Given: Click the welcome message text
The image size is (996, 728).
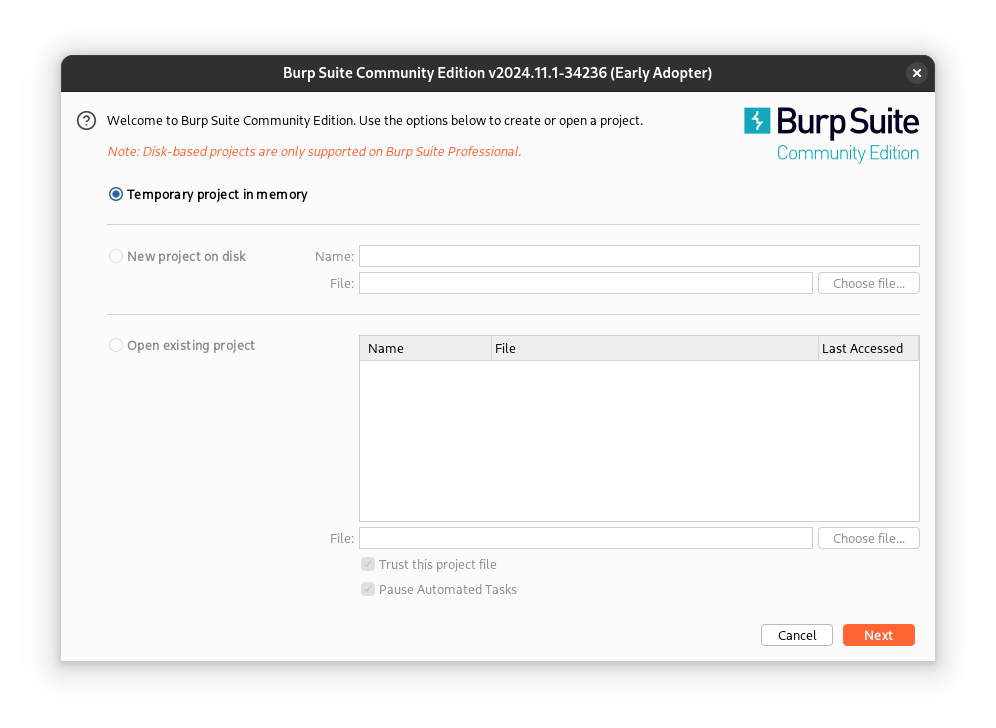Looking at the screenshot, I should (x=375, y=121).
